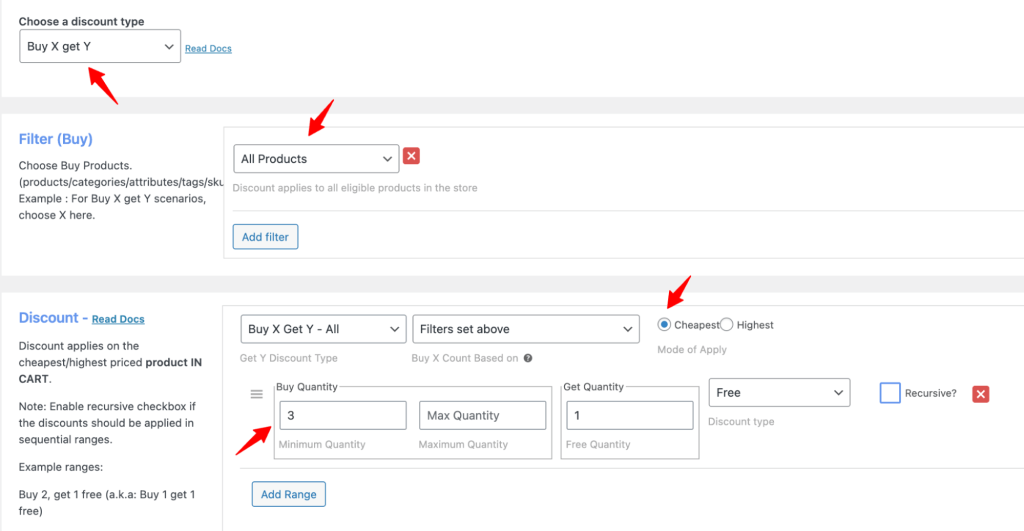Open Read Docs link next to Discount heading
1024x531 pixels.
[x=118, y=319]
